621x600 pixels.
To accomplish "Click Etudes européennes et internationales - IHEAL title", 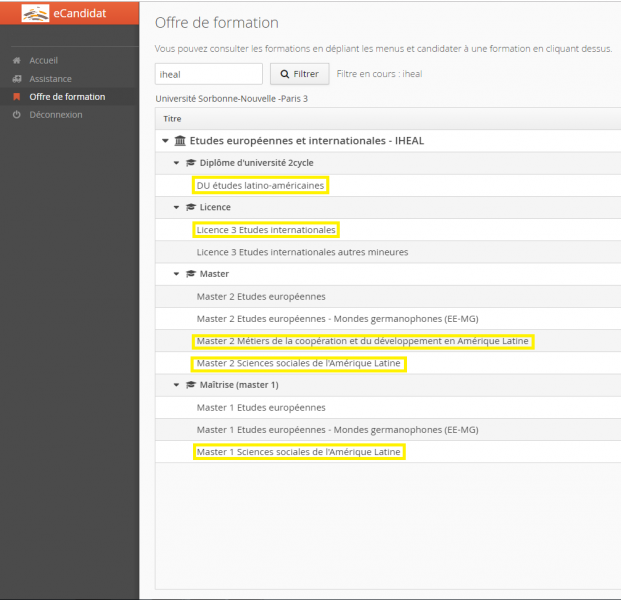I will 307,141.
